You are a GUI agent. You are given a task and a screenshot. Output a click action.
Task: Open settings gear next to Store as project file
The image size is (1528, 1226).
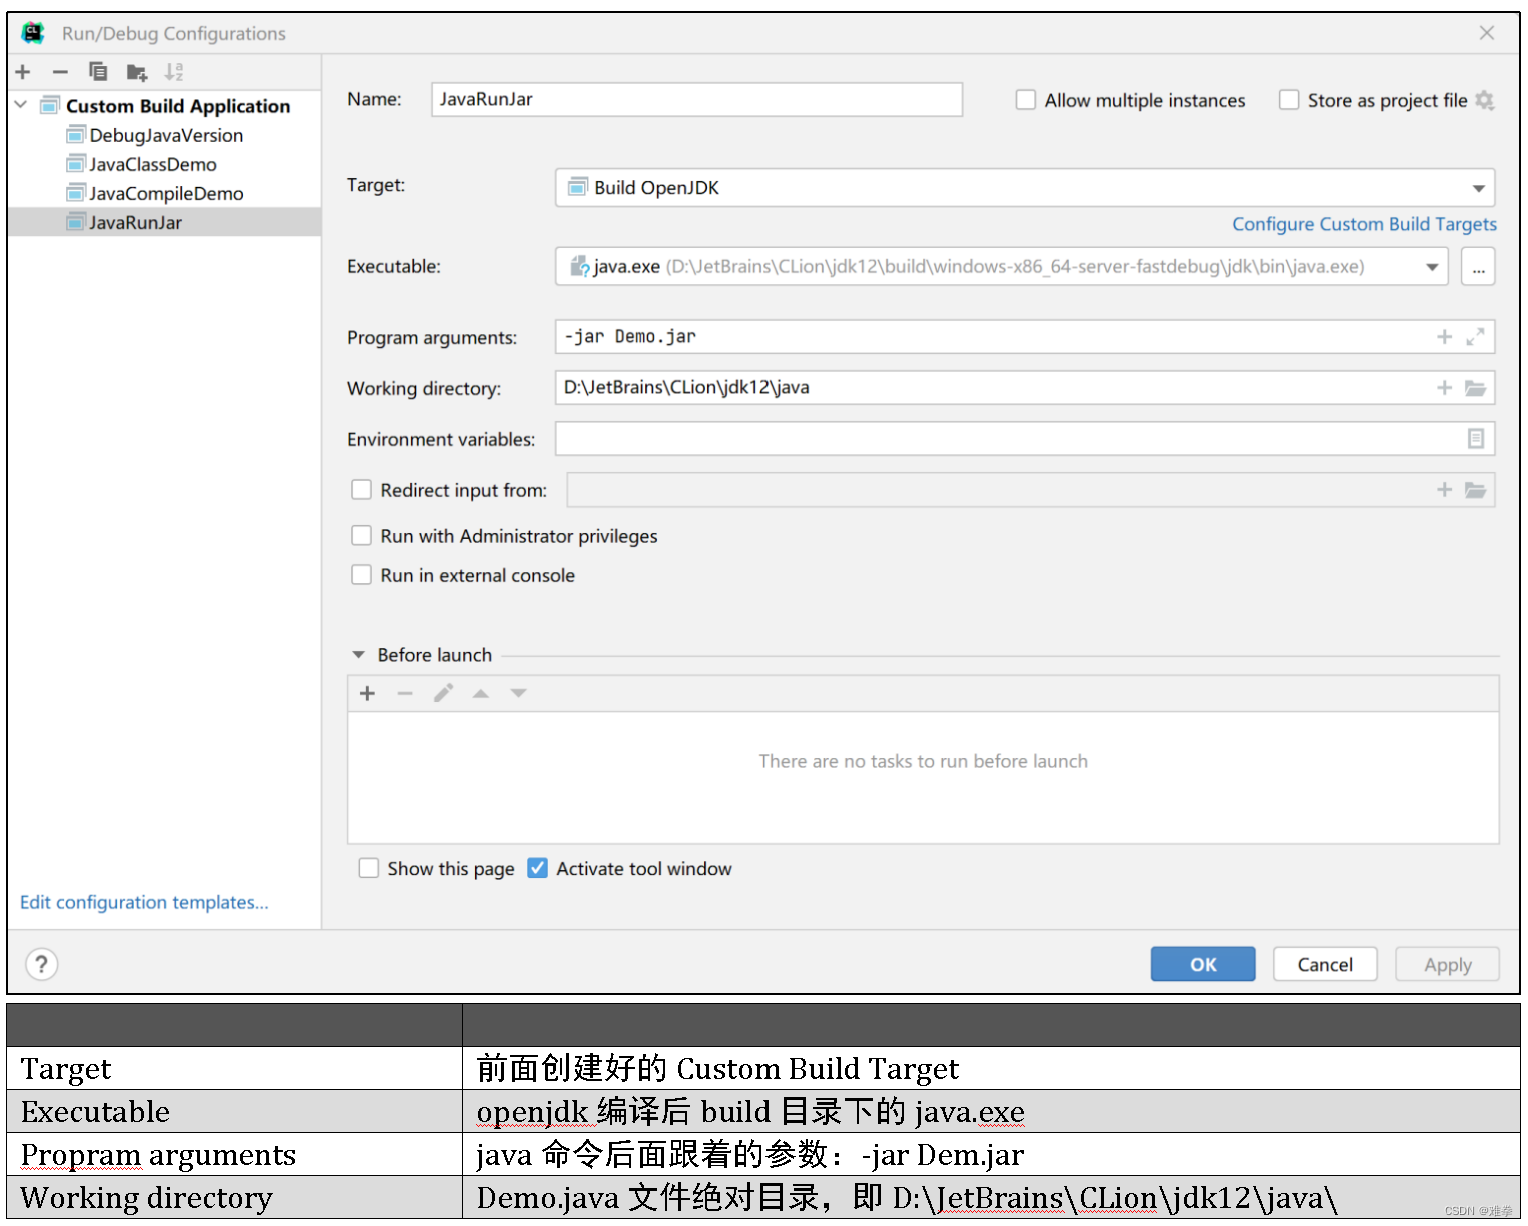[x=1485, y=100]
